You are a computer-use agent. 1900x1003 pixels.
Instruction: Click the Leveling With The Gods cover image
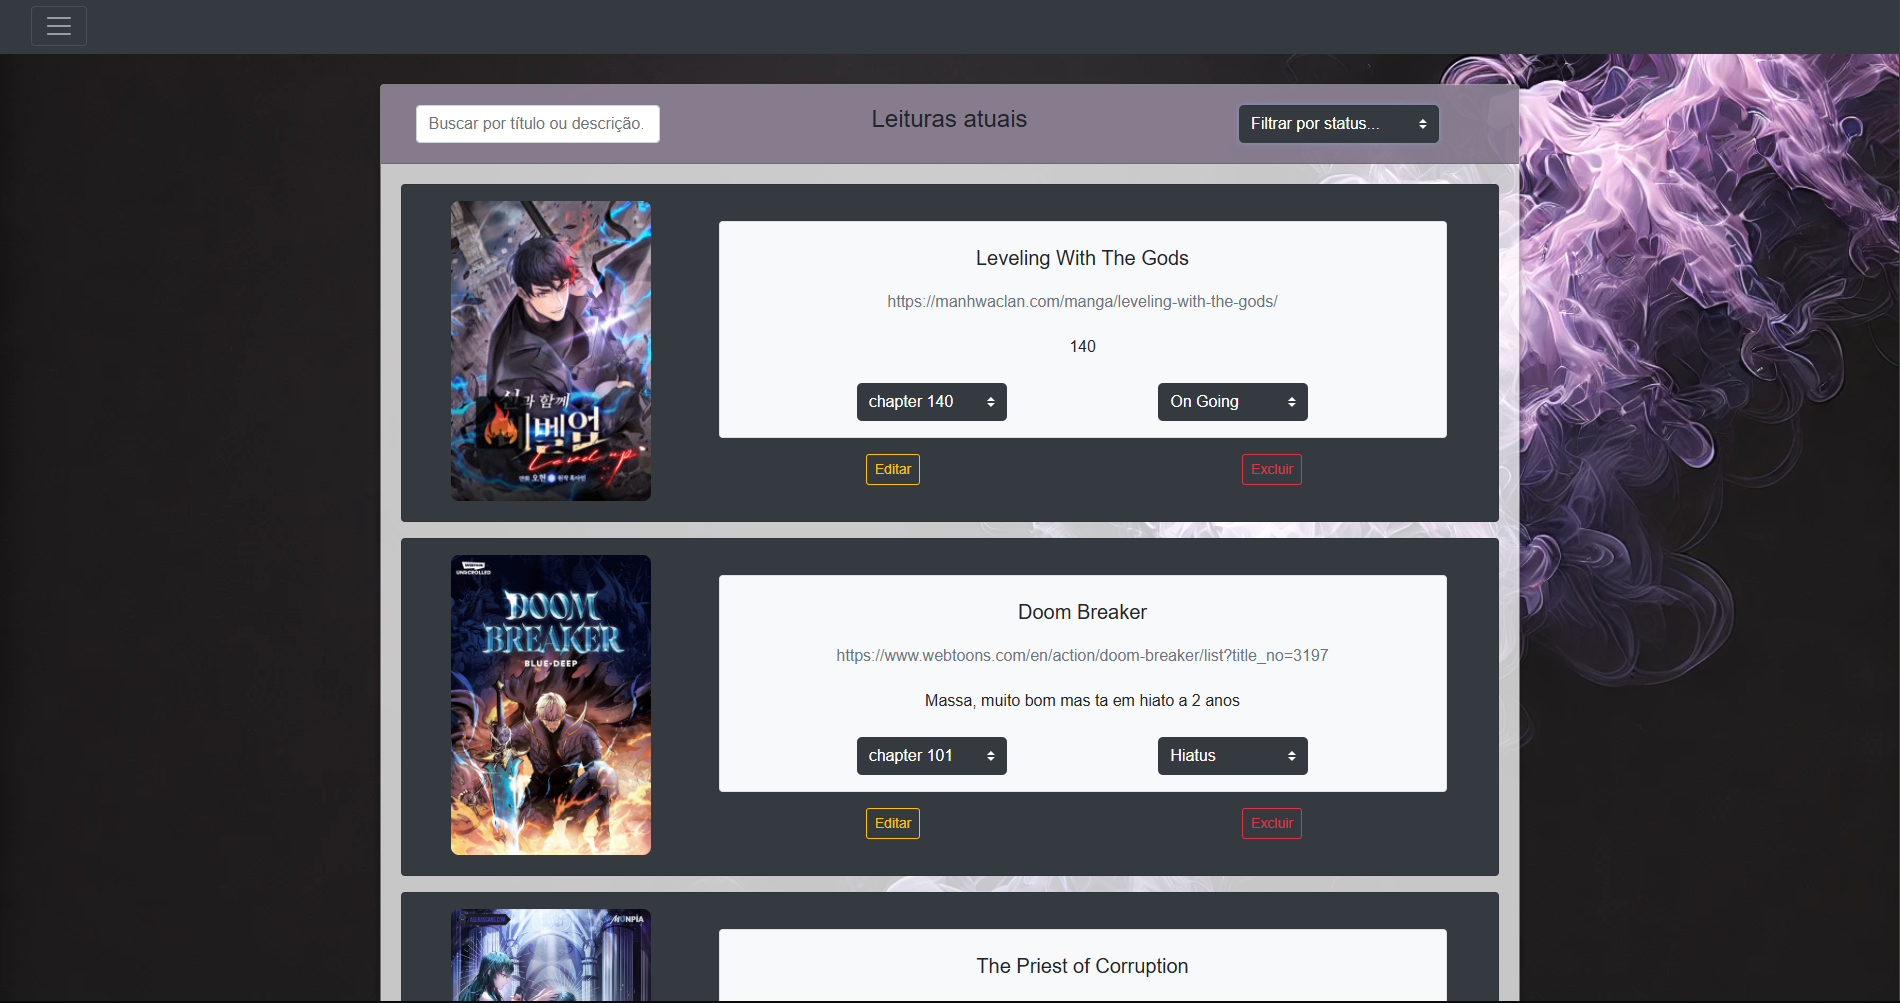550,351
